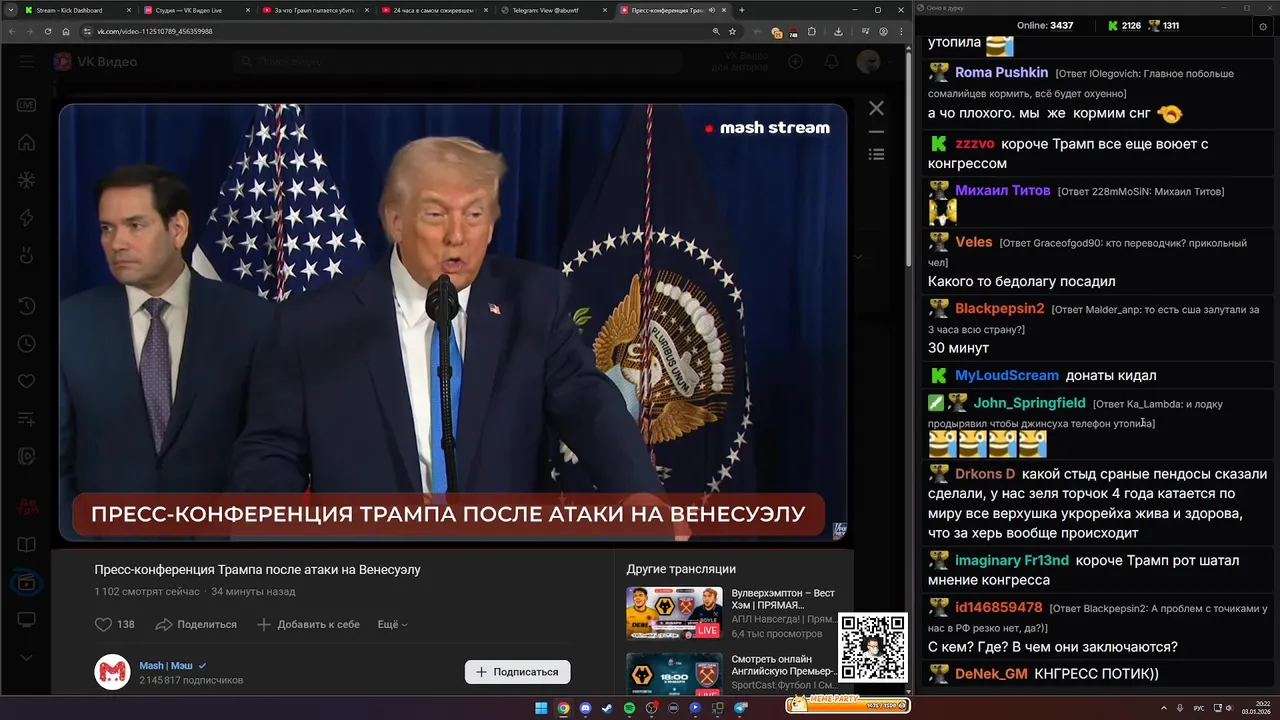
Task: Open Chrome extensions puzzle icon
Action: pos(811,31)
